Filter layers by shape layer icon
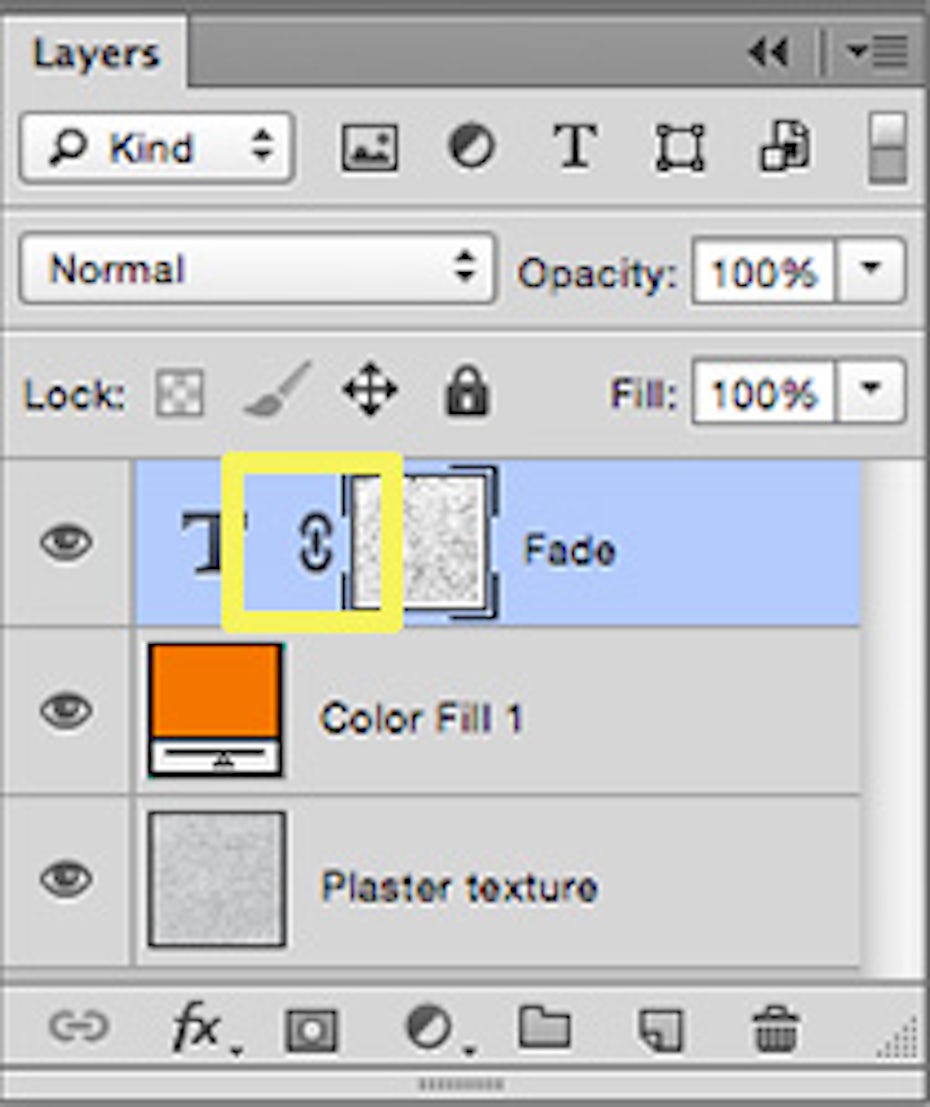 (x=680, y=149)
